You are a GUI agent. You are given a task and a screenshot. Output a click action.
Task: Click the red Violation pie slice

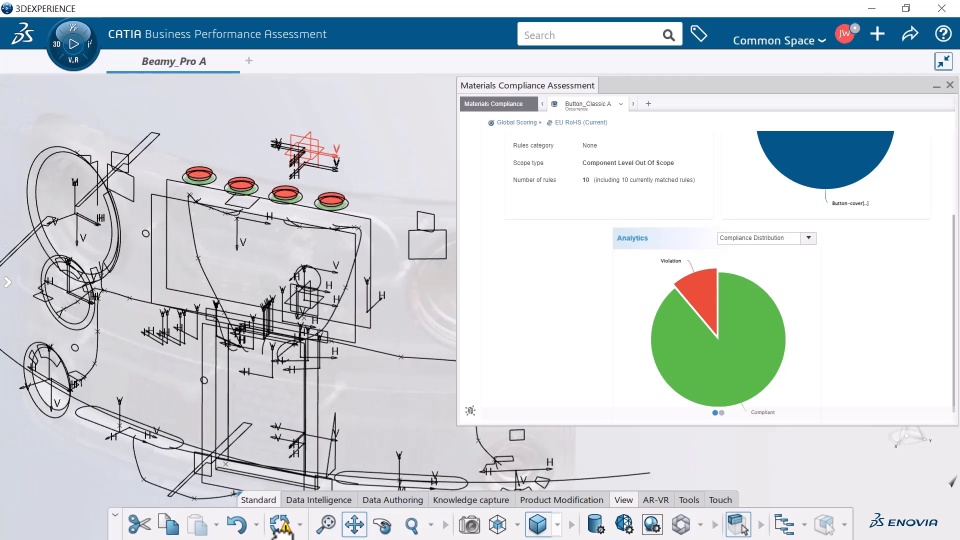pos(701,297)
